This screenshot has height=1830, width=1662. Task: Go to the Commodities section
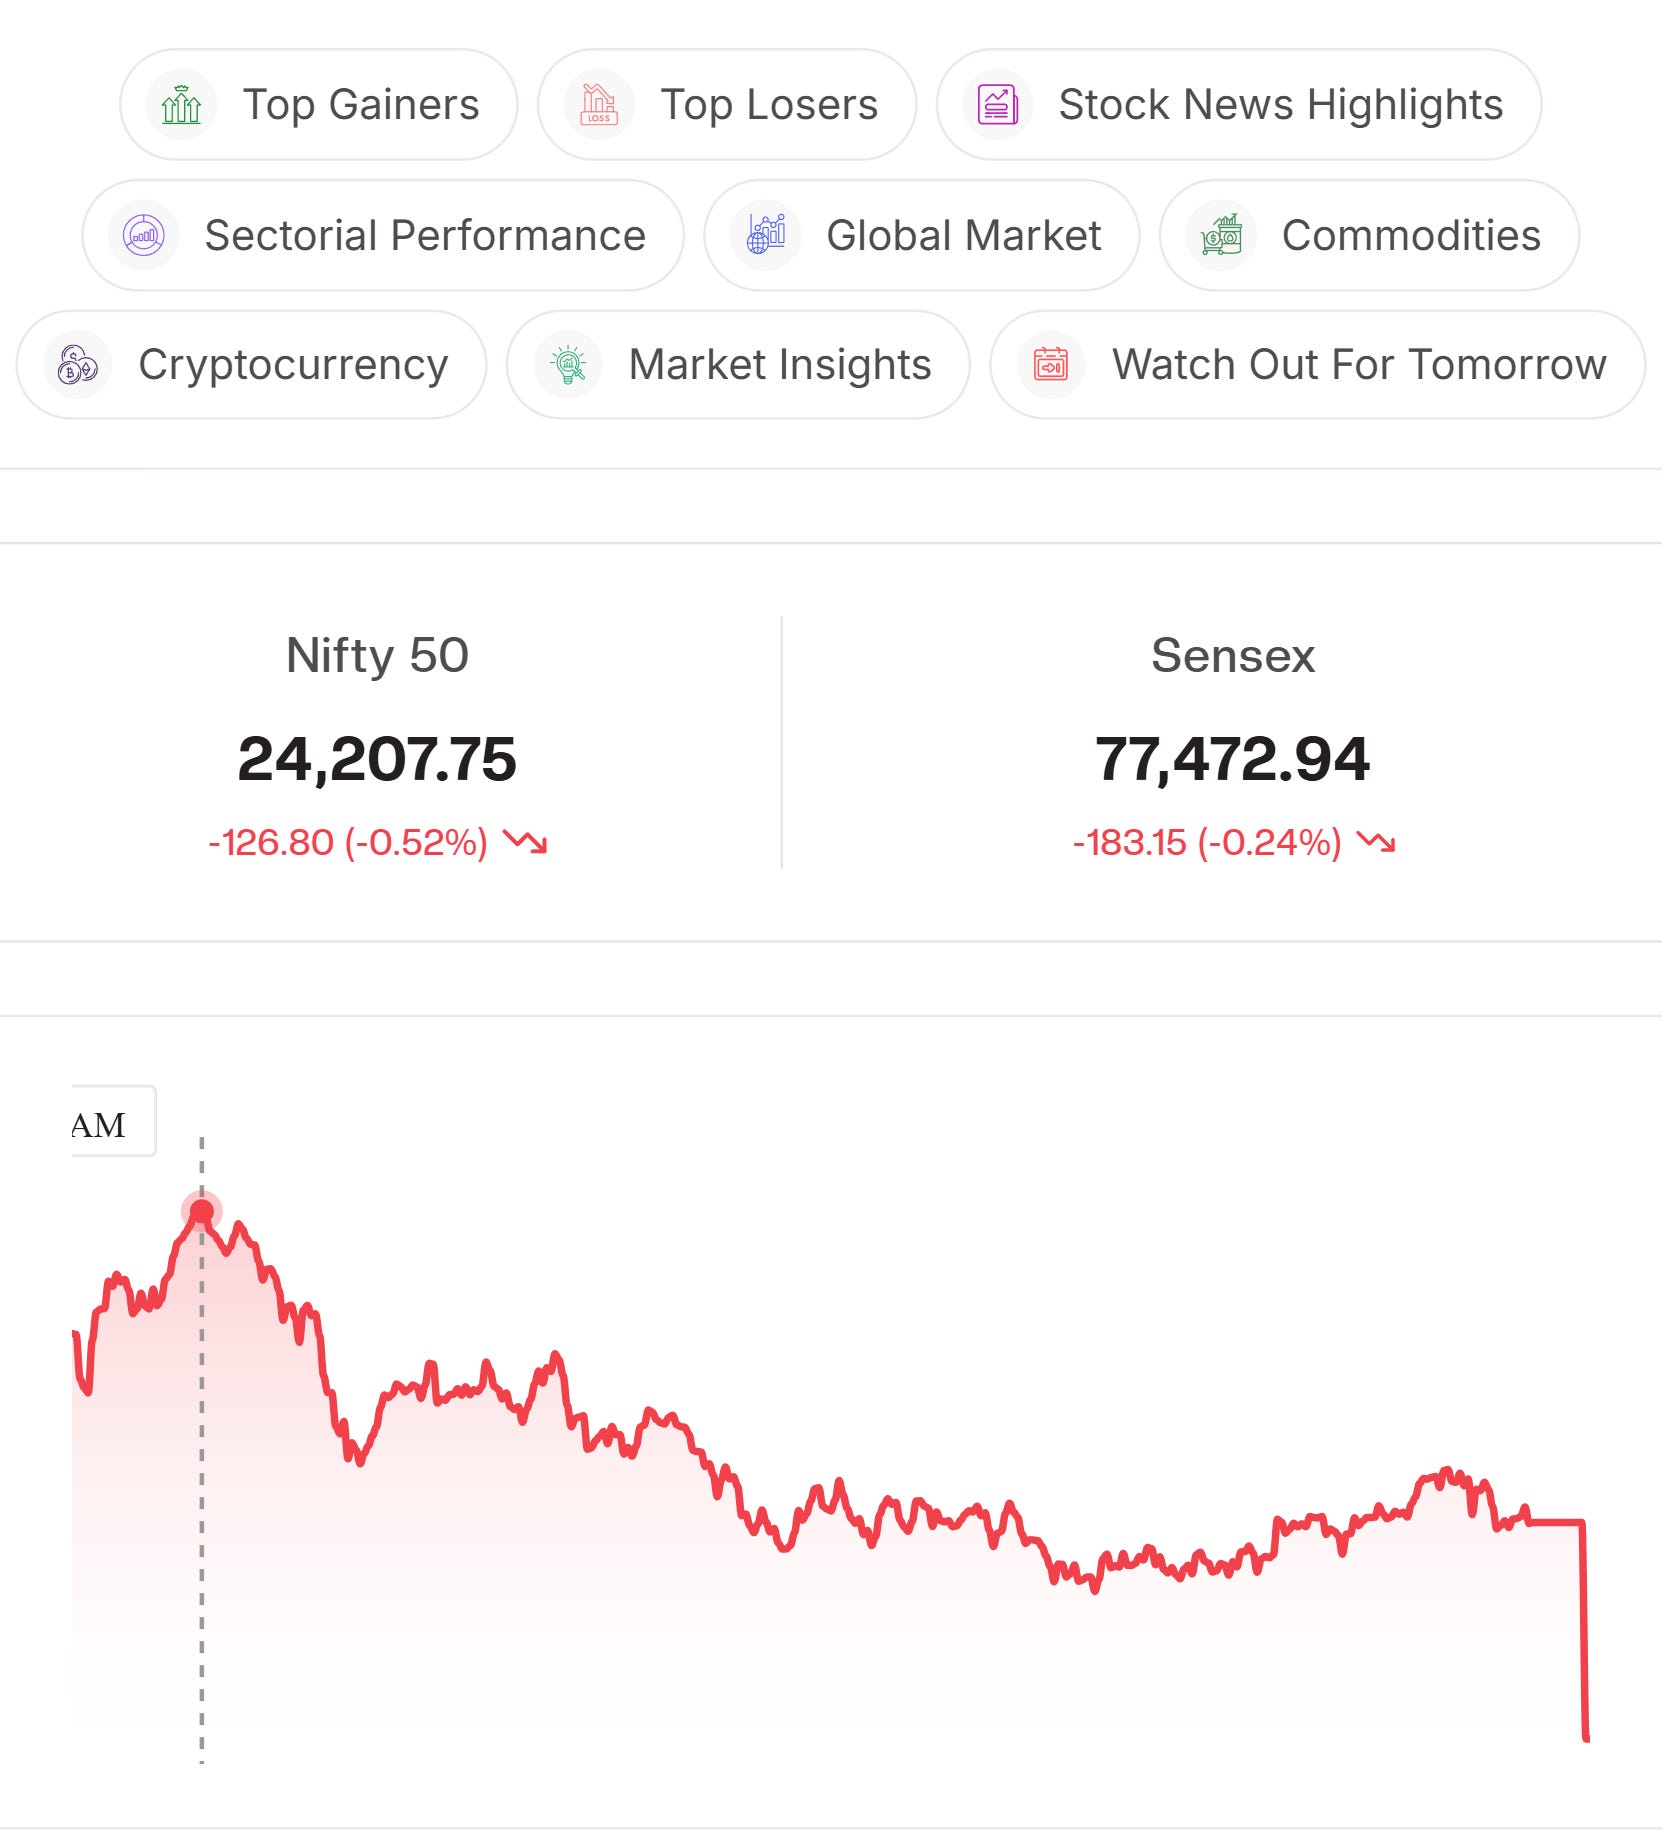1370,236
